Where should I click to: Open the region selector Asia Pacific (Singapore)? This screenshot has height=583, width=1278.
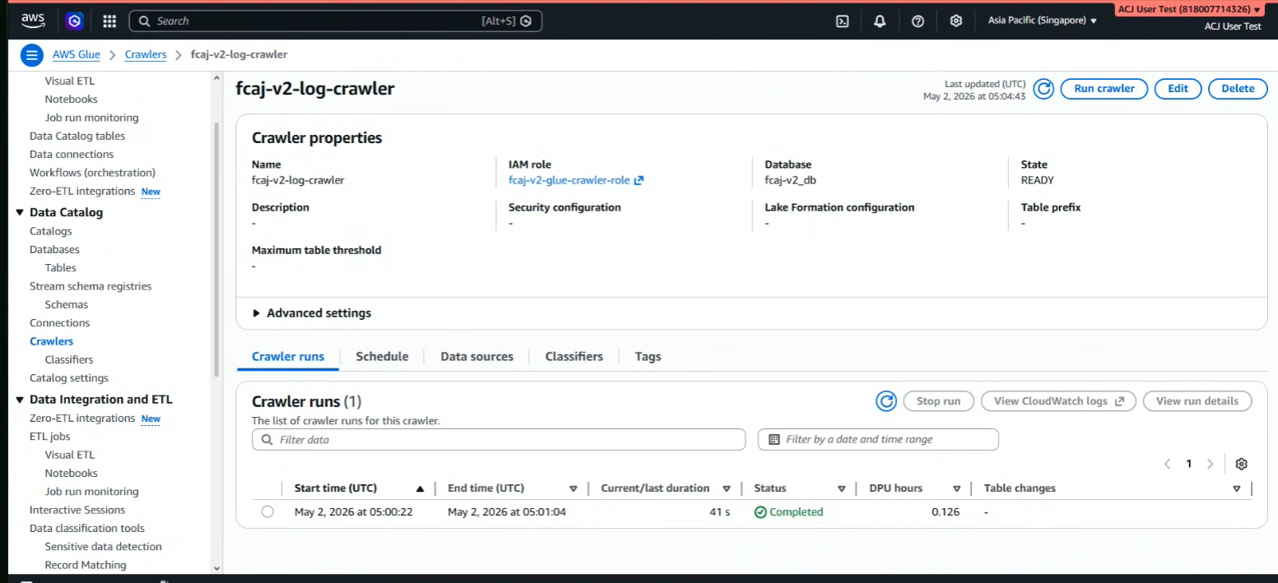tap(1042, 20)
